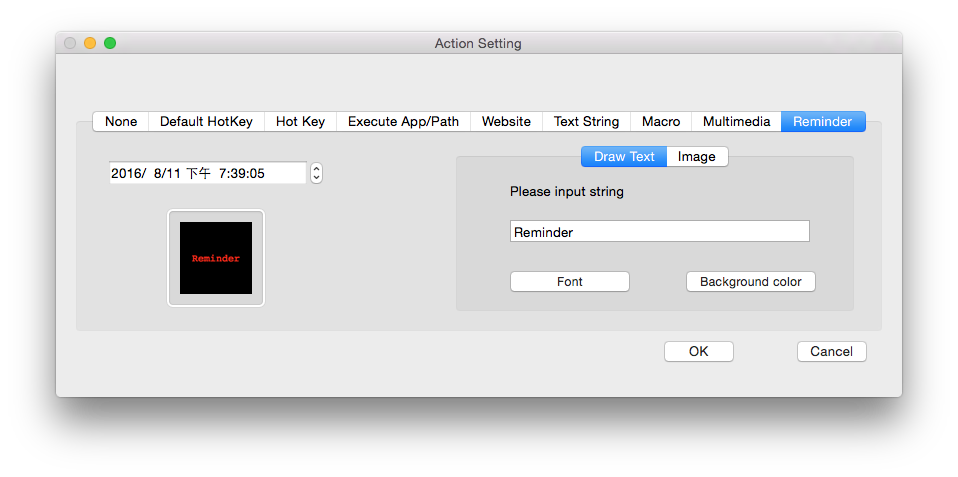Viewport: 958px width, 477px height.
Task: Switch to the Text String tab
Action: coord(586,121)
